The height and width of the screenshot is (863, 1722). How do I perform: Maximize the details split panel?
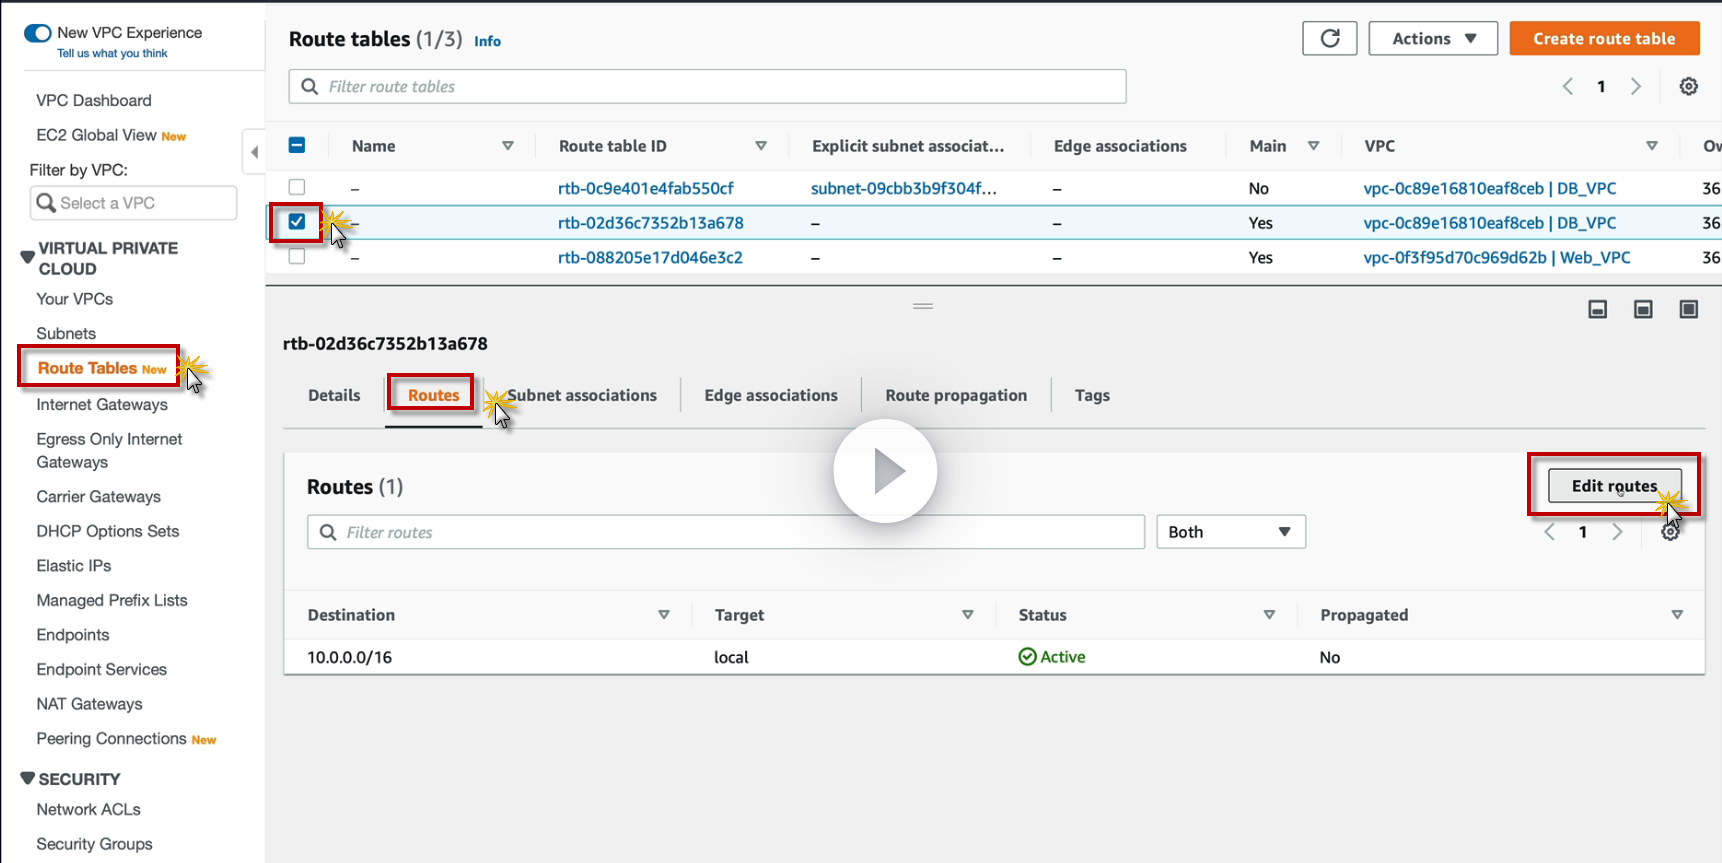(x=1689, y=309)
